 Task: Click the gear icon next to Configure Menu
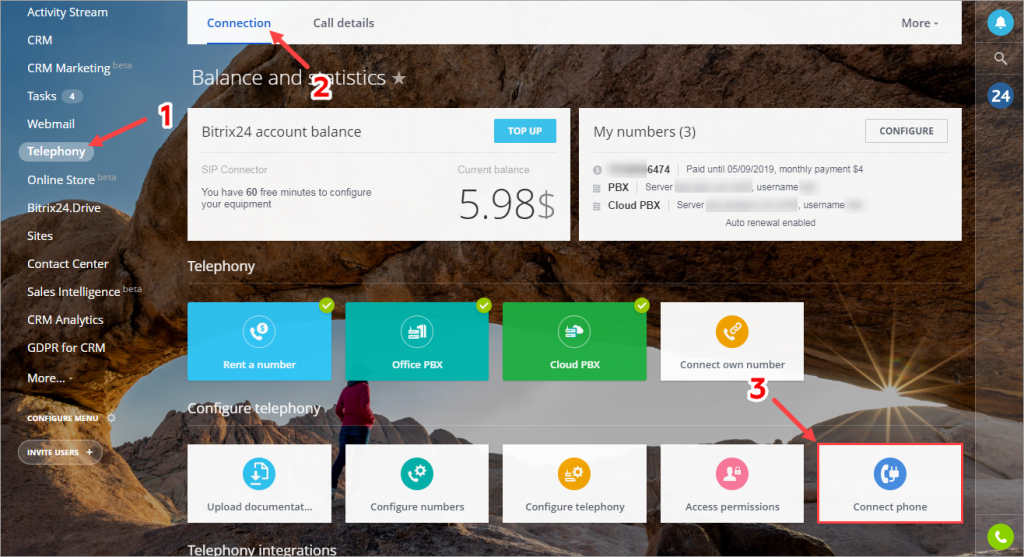pos(111,418)
